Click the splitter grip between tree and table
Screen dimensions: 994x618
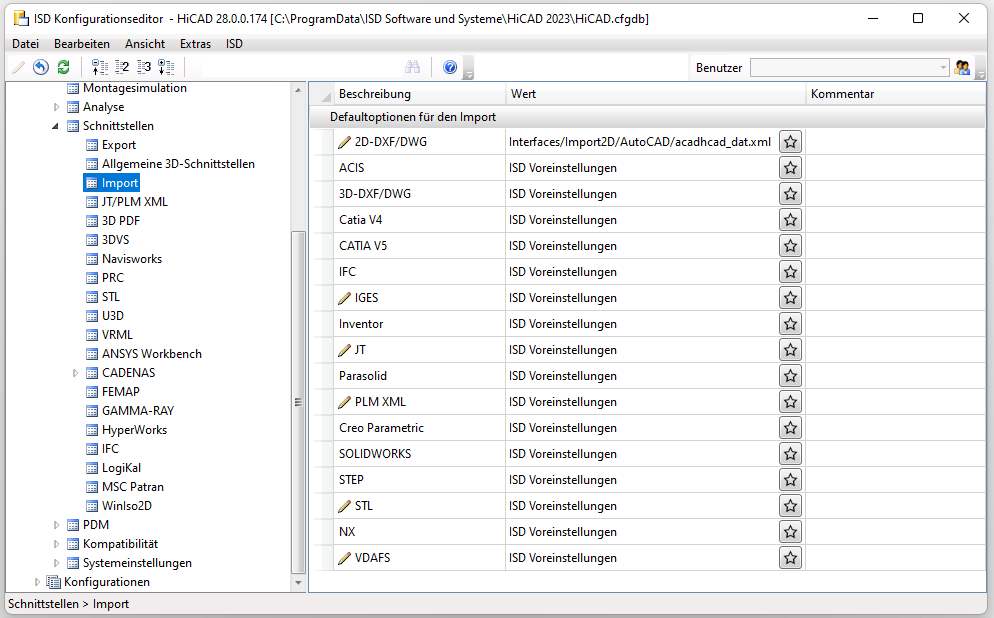pos(298,402)
